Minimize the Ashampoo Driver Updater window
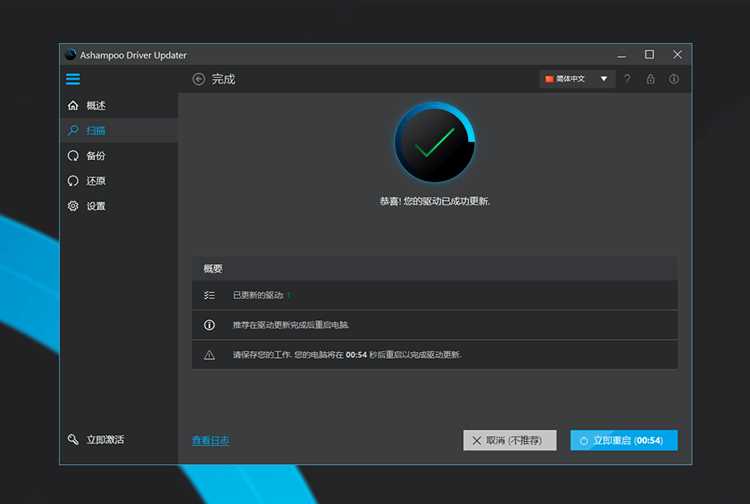 click(621, 55)
